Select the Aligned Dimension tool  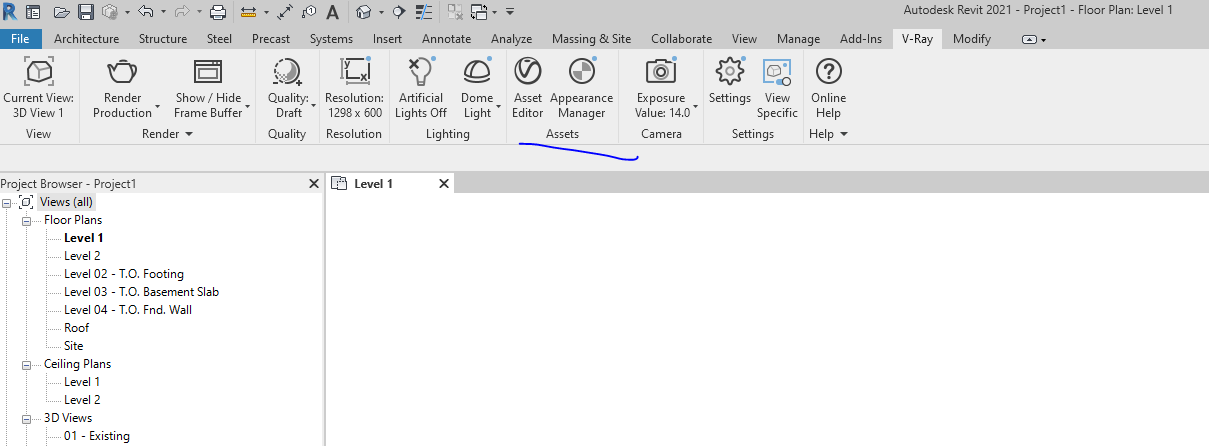[x=285, y=12]
